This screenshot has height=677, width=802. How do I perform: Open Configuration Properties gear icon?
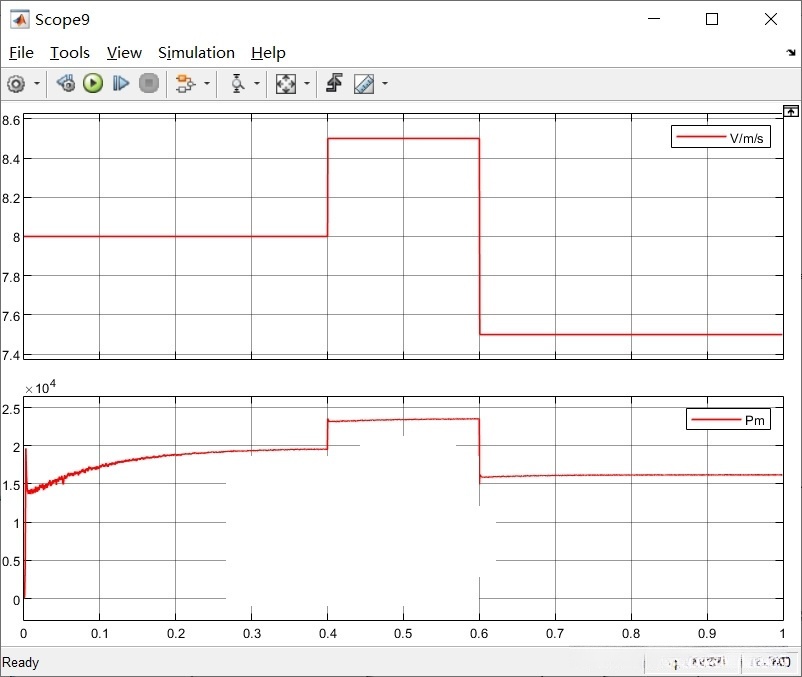(x=16, y=84)
